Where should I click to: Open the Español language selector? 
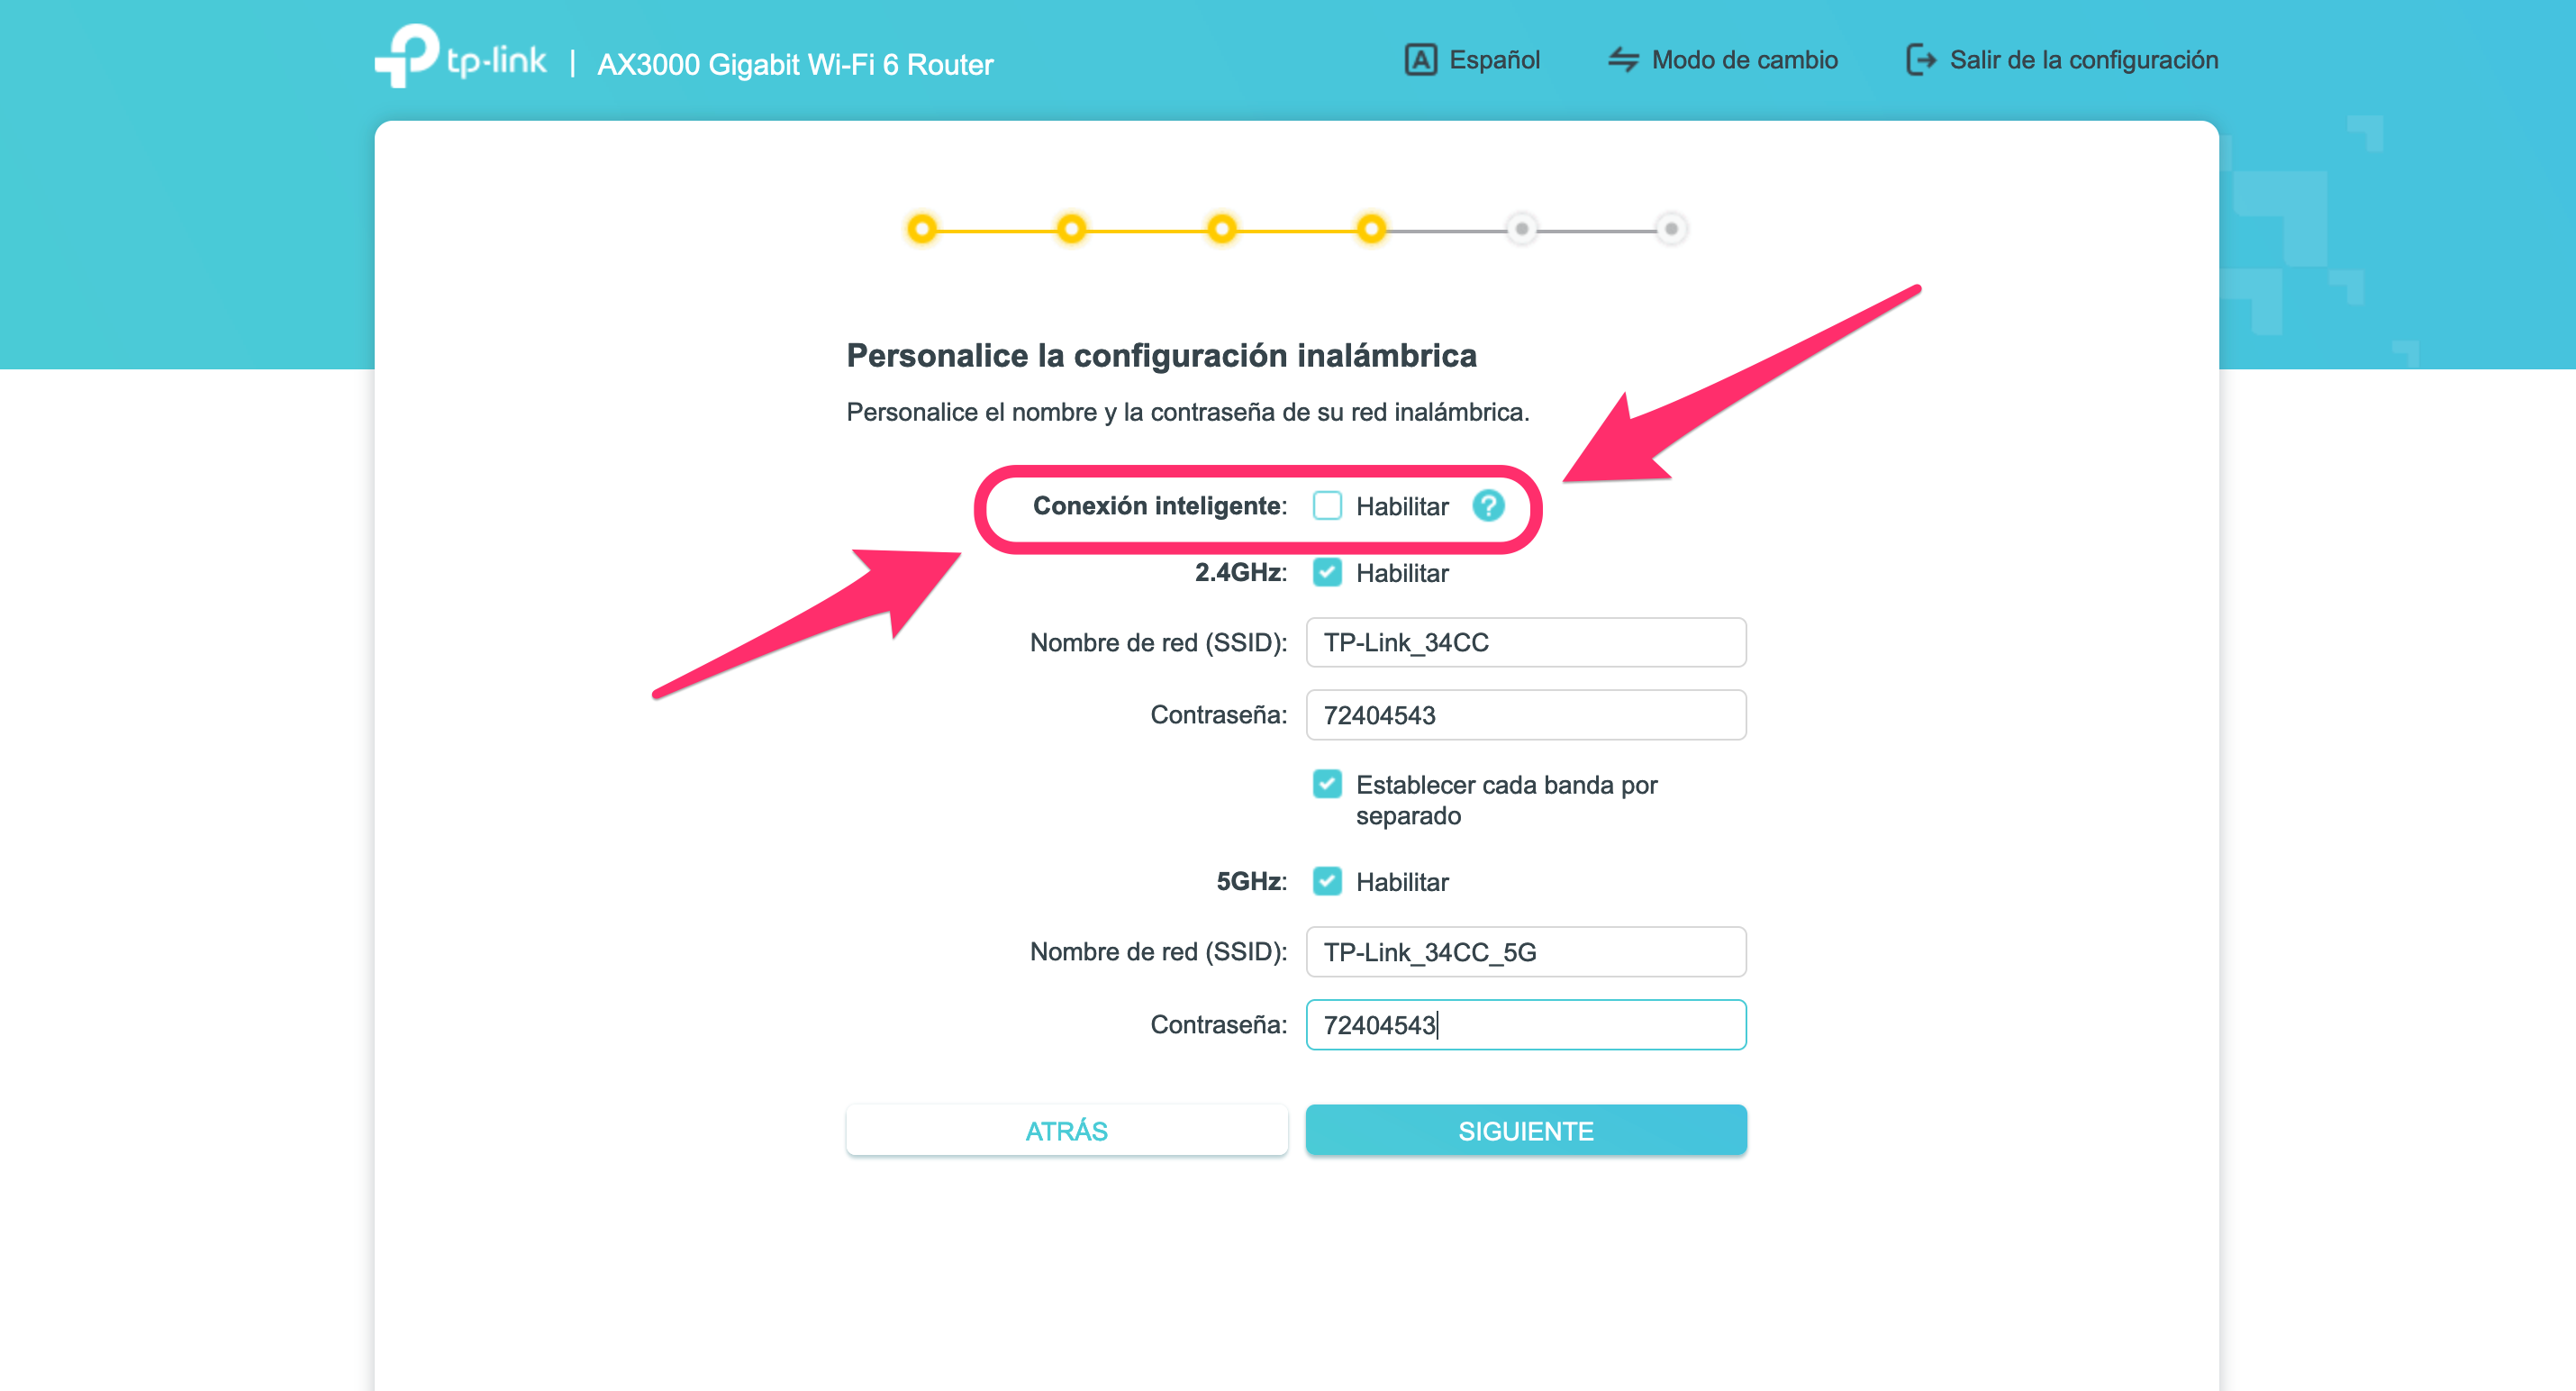click(x=1494, y=60)
